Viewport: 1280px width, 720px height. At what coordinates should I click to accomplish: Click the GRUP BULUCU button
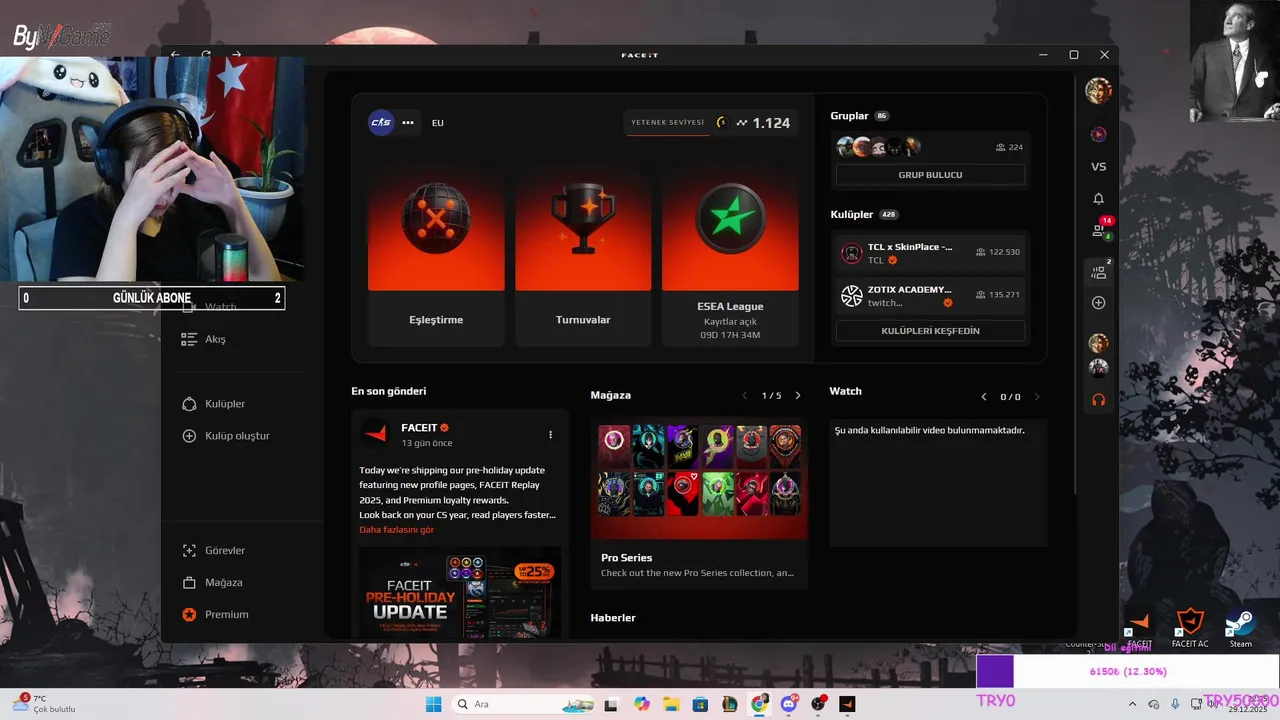[x=930, y=175]
